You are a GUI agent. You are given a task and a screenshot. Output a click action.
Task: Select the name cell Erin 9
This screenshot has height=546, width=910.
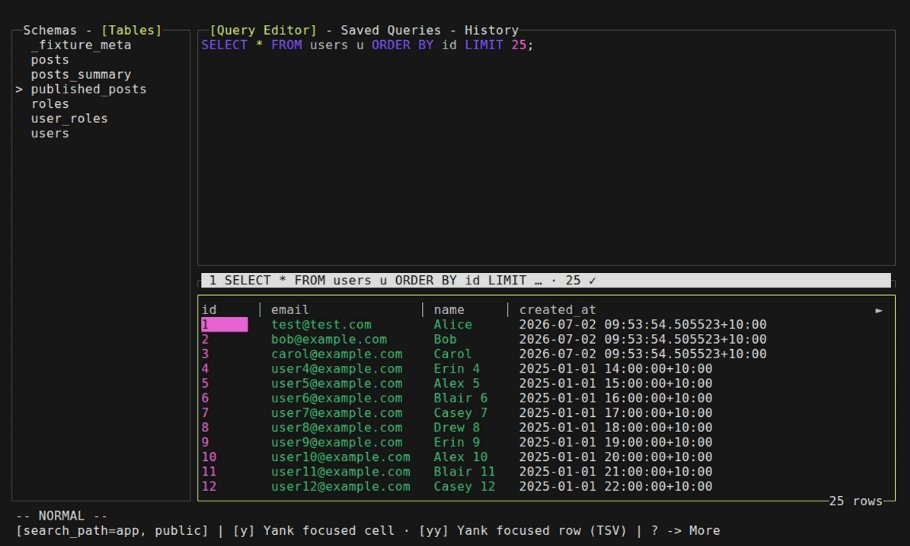pyautogui.click(x=457, y=442)
